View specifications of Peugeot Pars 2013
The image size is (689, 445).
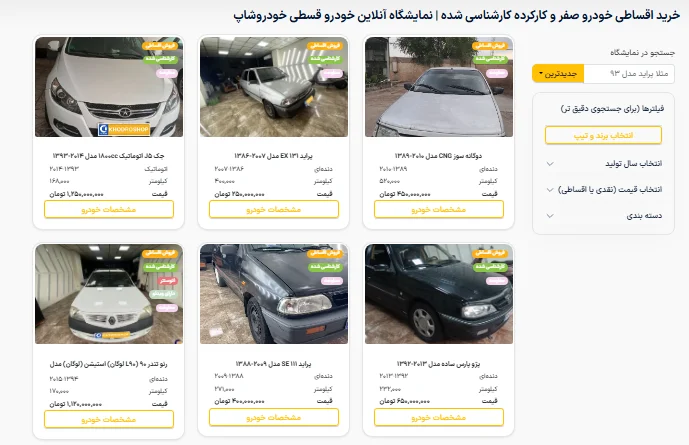tap(439, 417)
